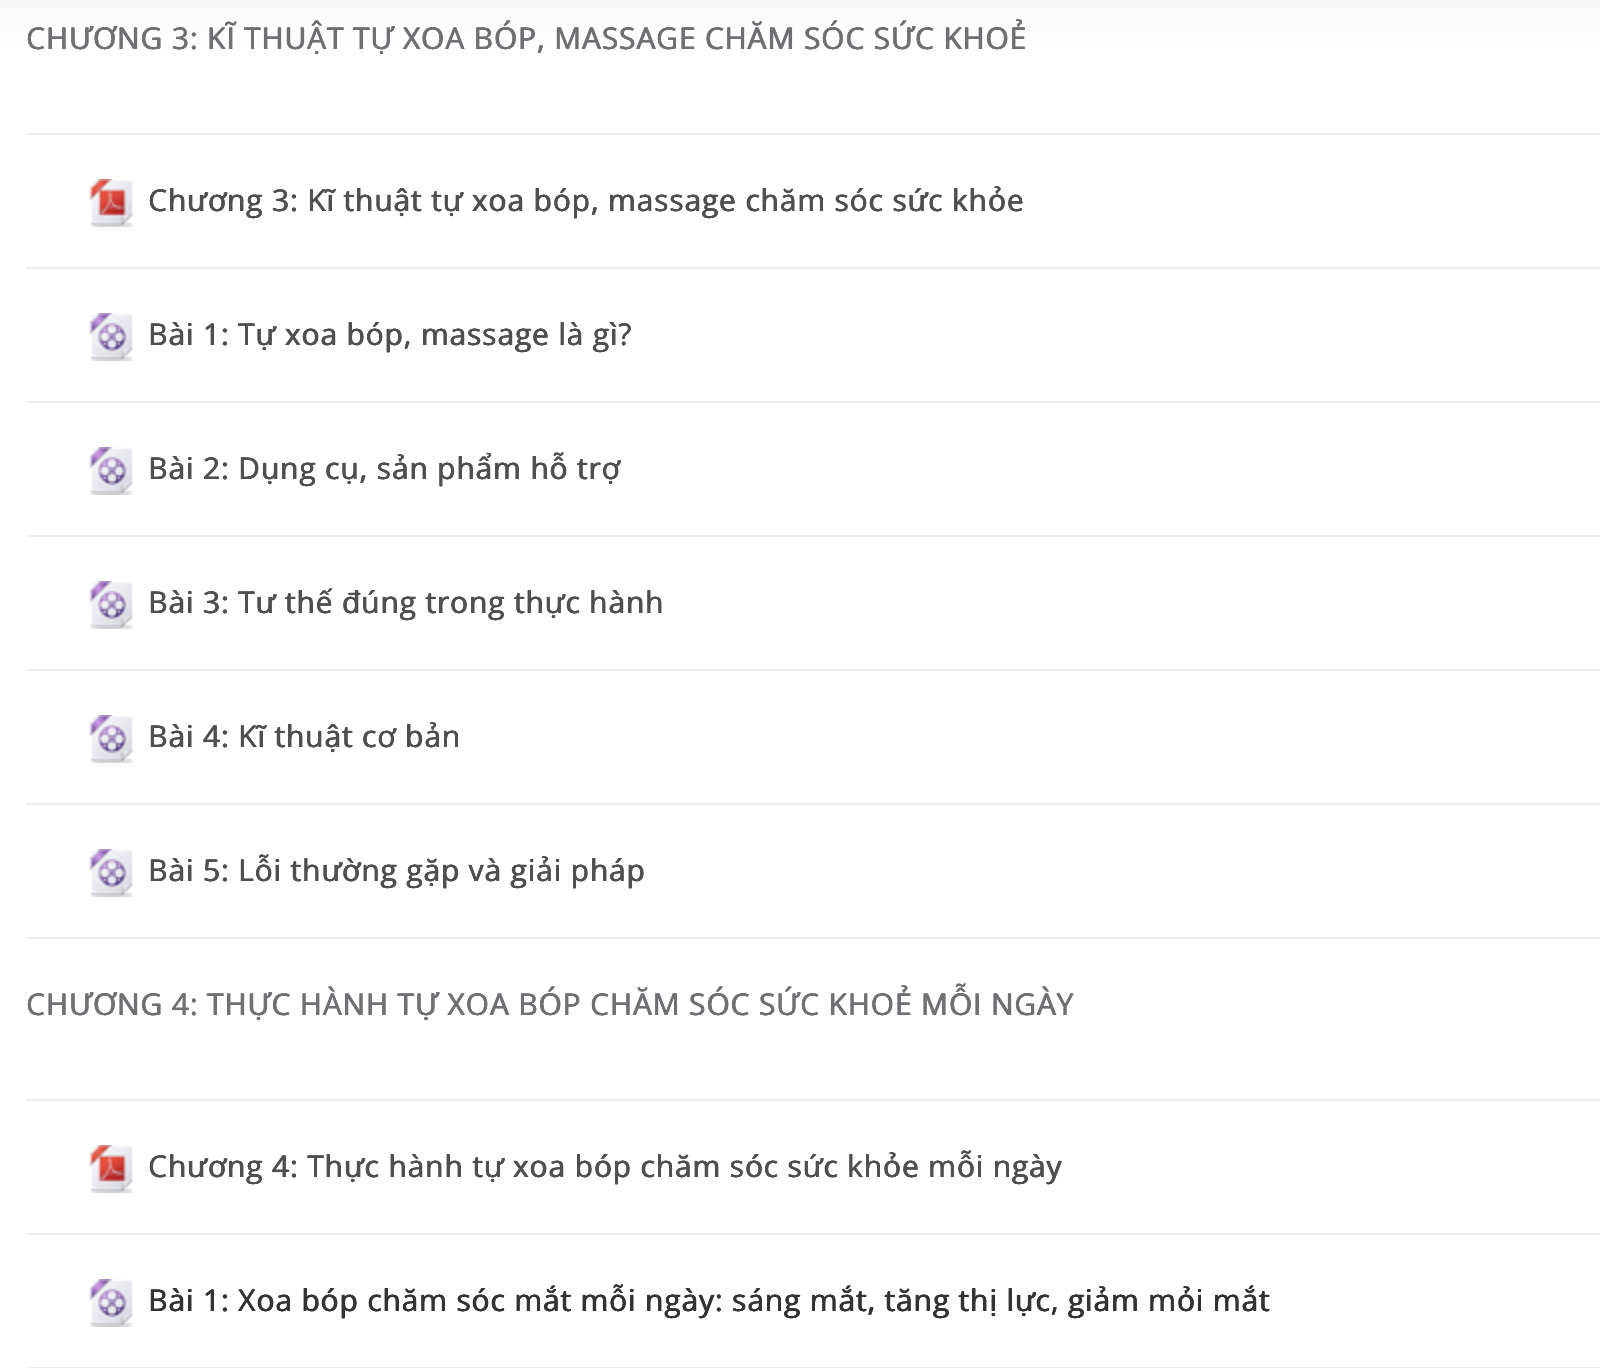Click video icon for Bài 2: Dụng cụ
This screenshot has height=1368, width=1600.
click(111, 470)
